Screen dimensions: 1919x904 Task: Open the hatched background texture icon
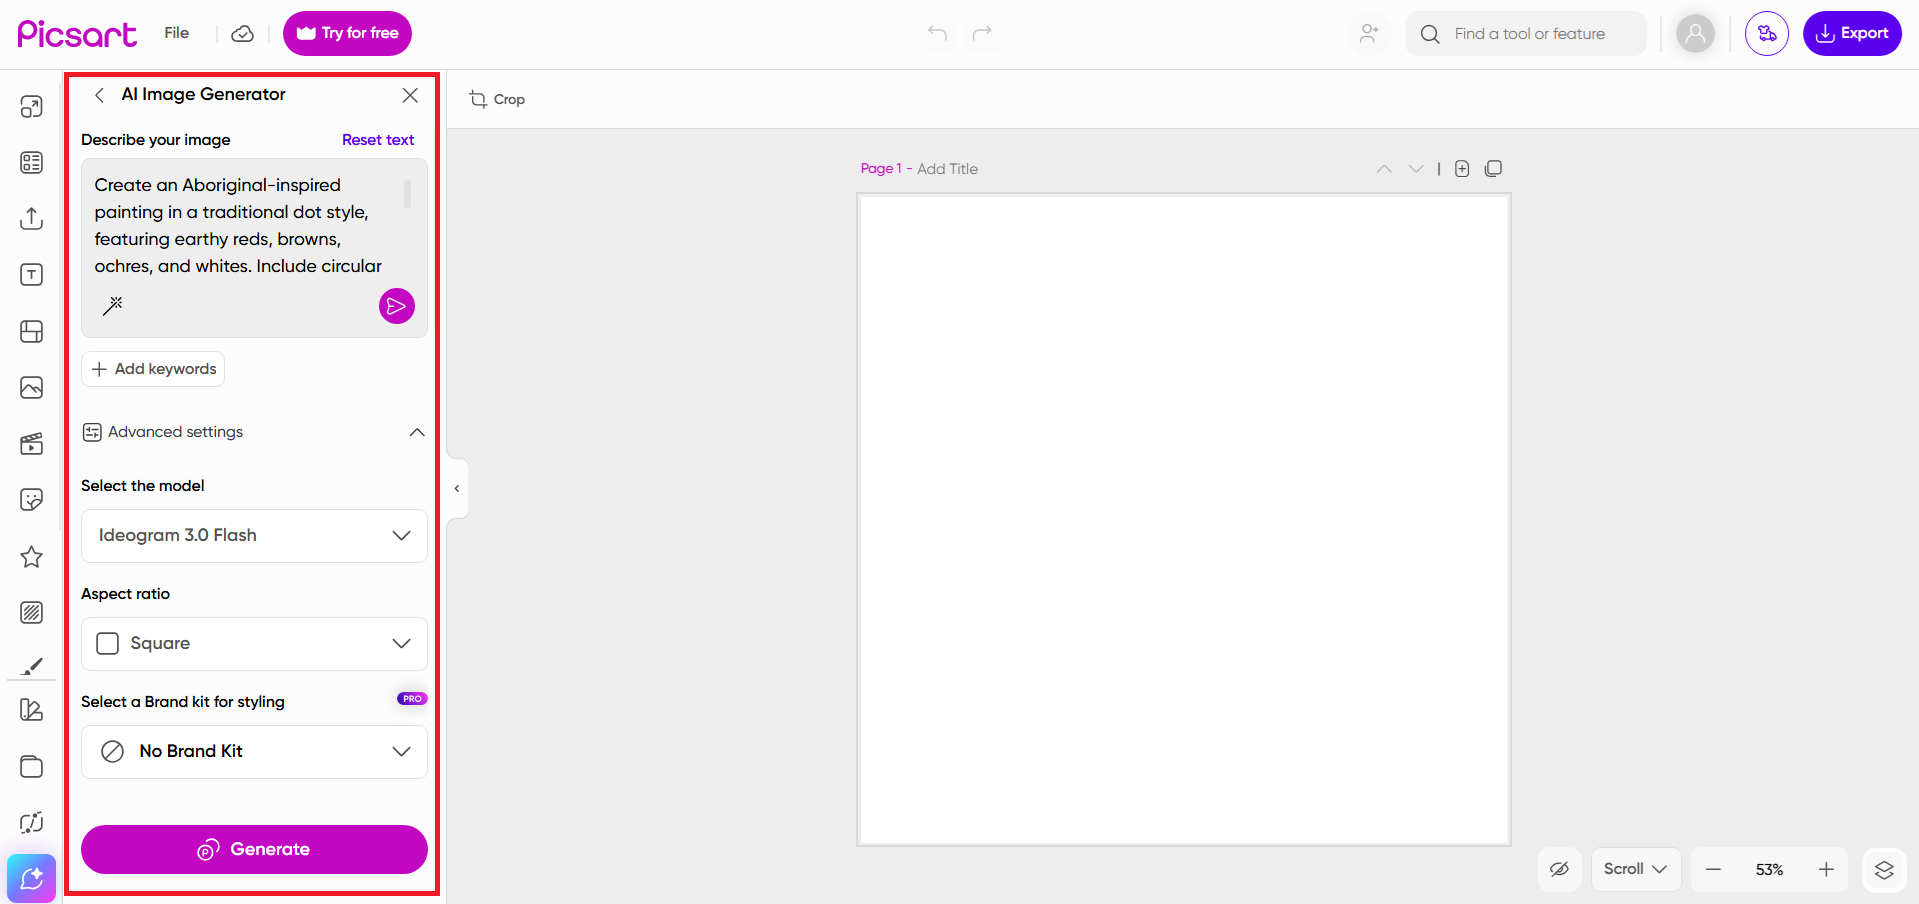pos(32,612)
